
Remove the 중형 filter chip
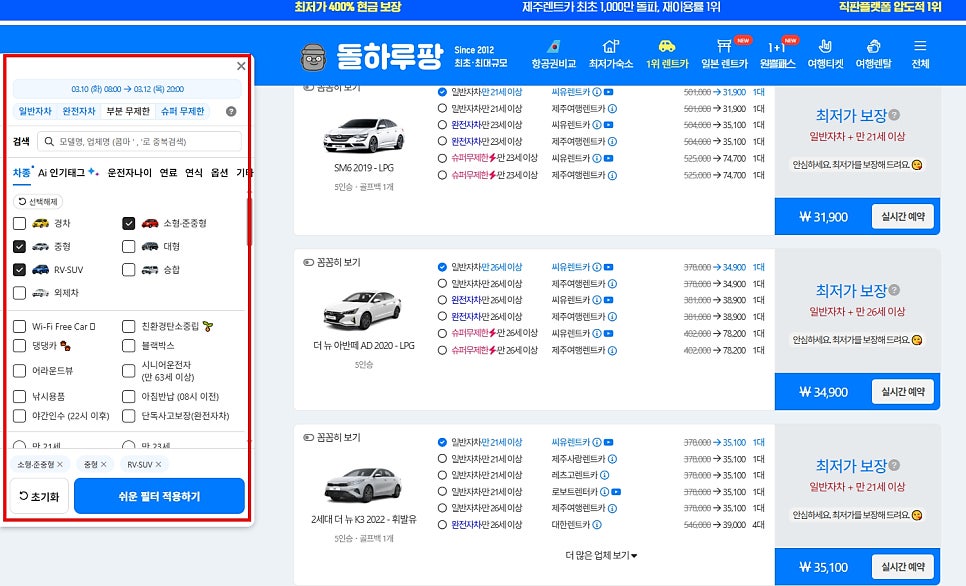coord(104,465)
